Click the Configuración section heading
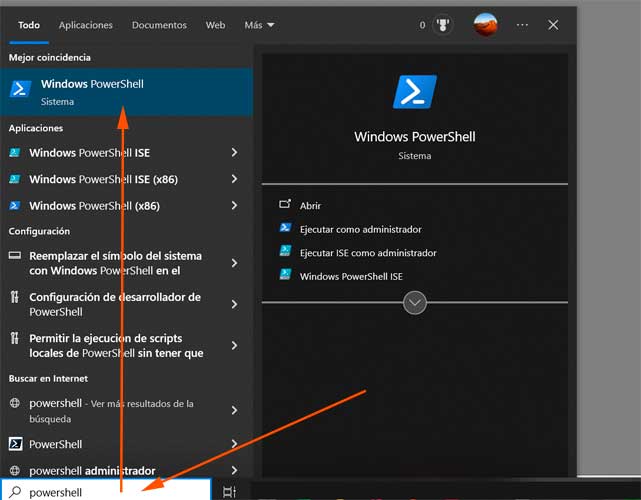This screenshot has width=641, height=500. point(39,231)
